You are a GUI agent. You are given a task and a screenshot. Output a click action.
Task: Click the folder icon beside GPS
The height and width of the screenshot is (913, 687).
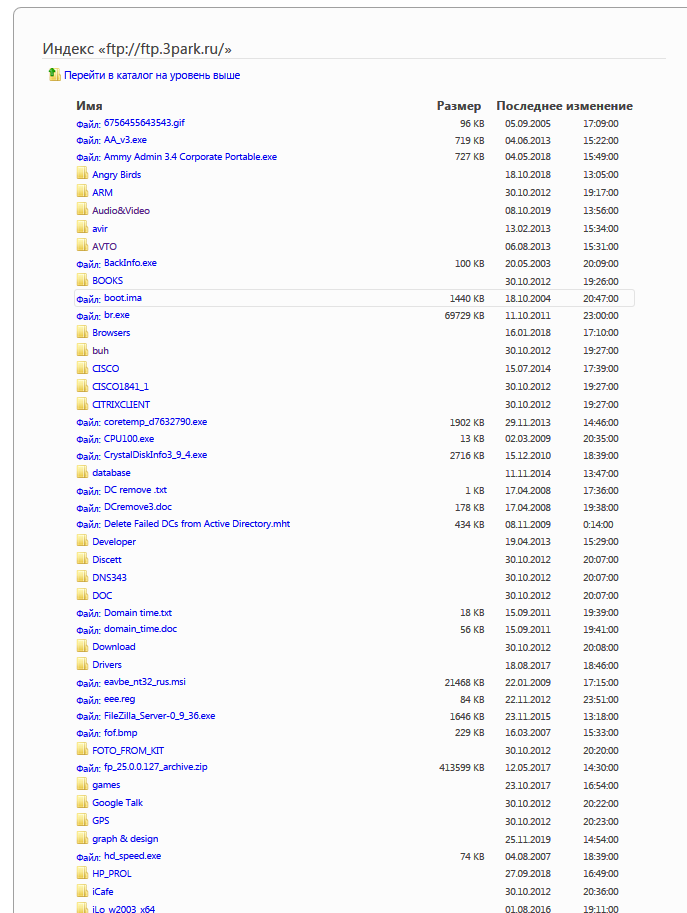(x=83, y=820)
